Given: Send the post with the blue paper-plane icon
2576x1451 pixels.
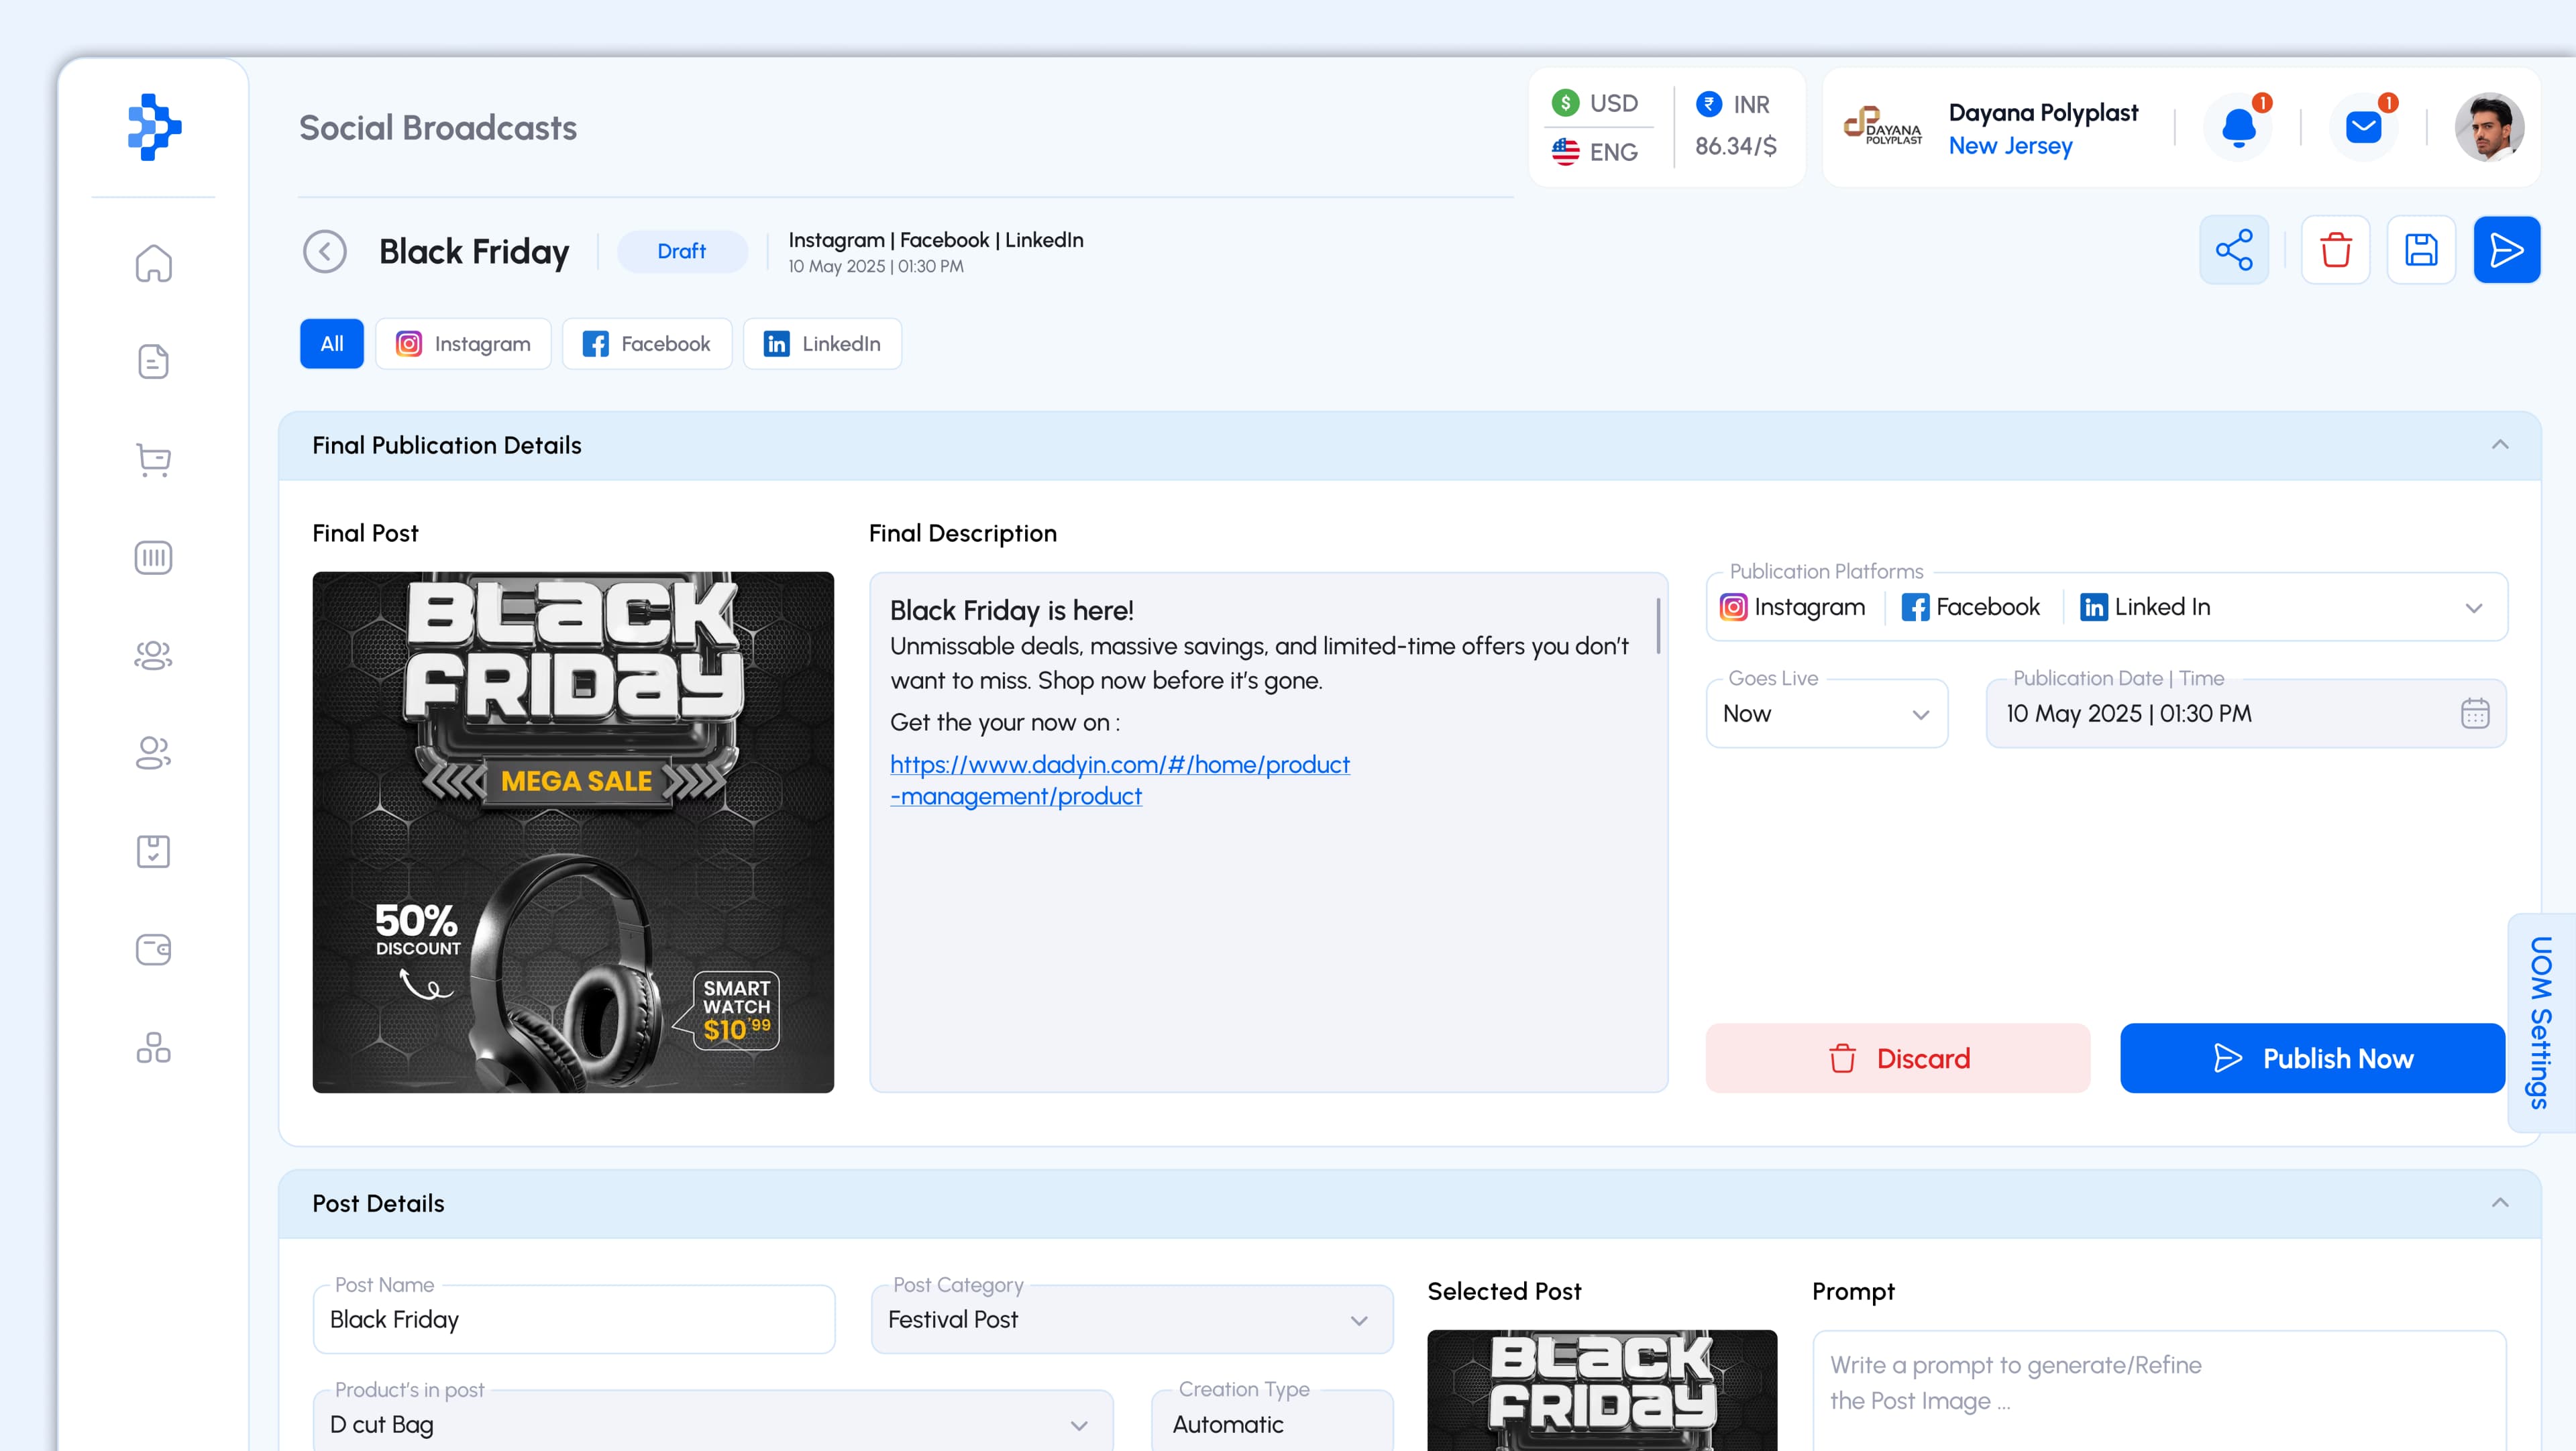Looking at the screenshot, I should tap(2507, 250).
